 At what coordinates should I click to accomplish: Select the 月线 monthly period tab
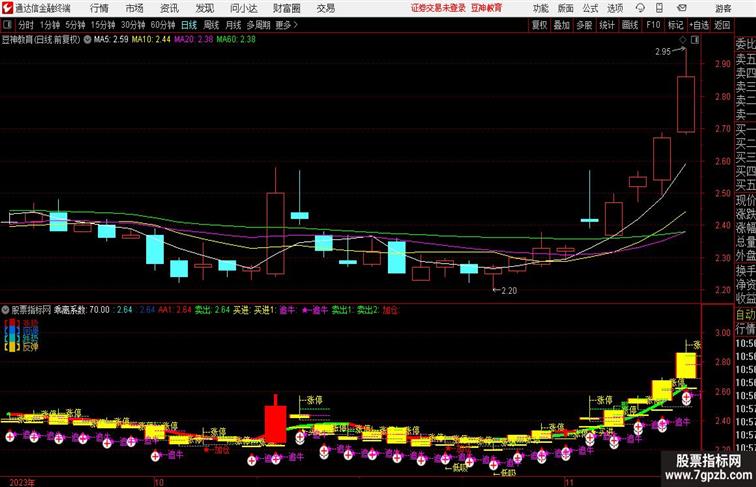click(233, 25)
